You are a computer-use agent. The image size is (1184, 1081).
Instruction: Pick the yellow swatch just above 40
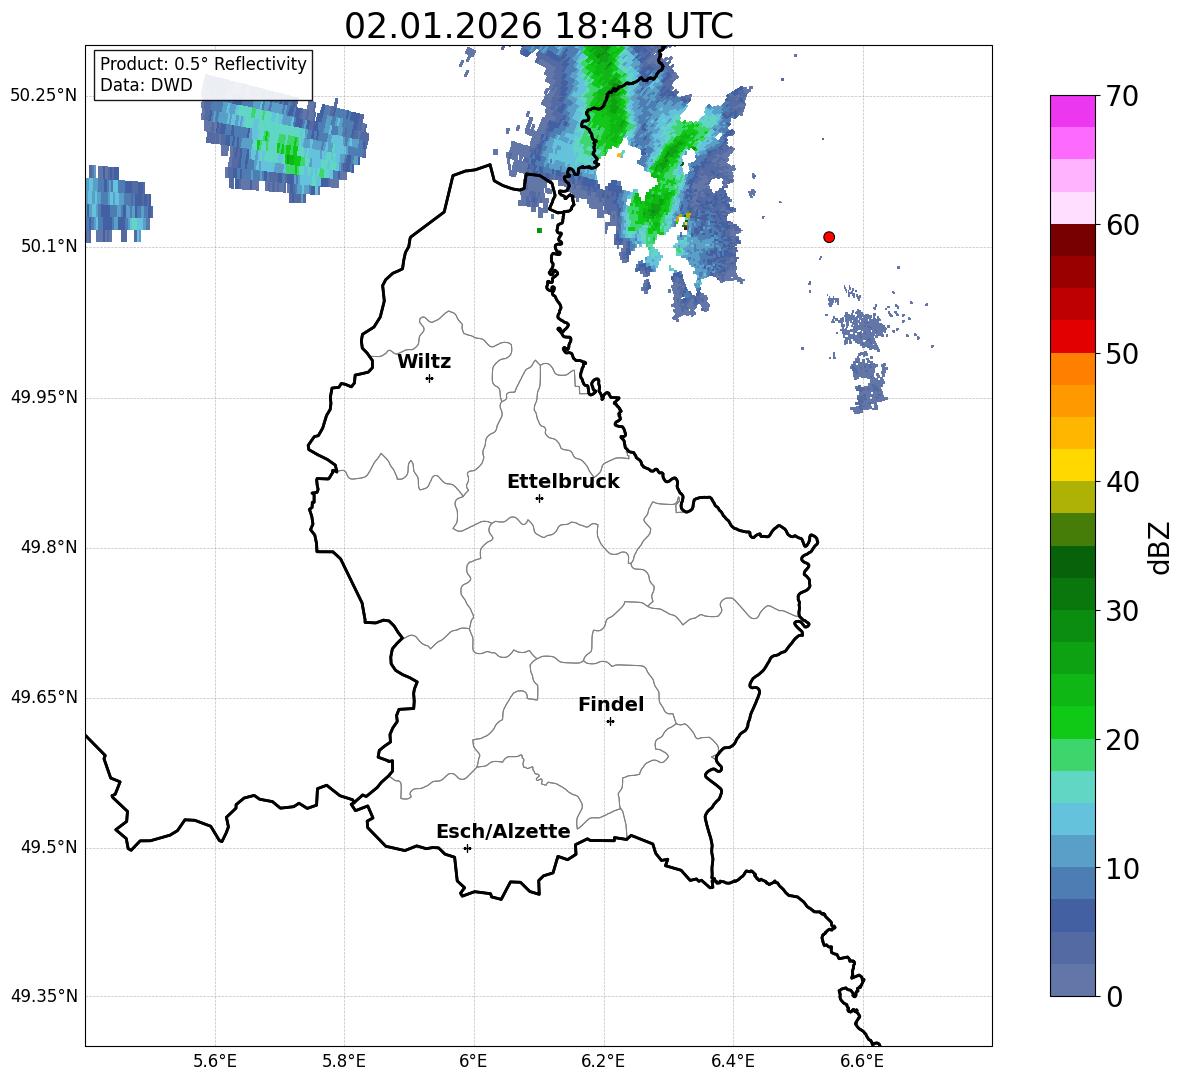coord(1072,465)
